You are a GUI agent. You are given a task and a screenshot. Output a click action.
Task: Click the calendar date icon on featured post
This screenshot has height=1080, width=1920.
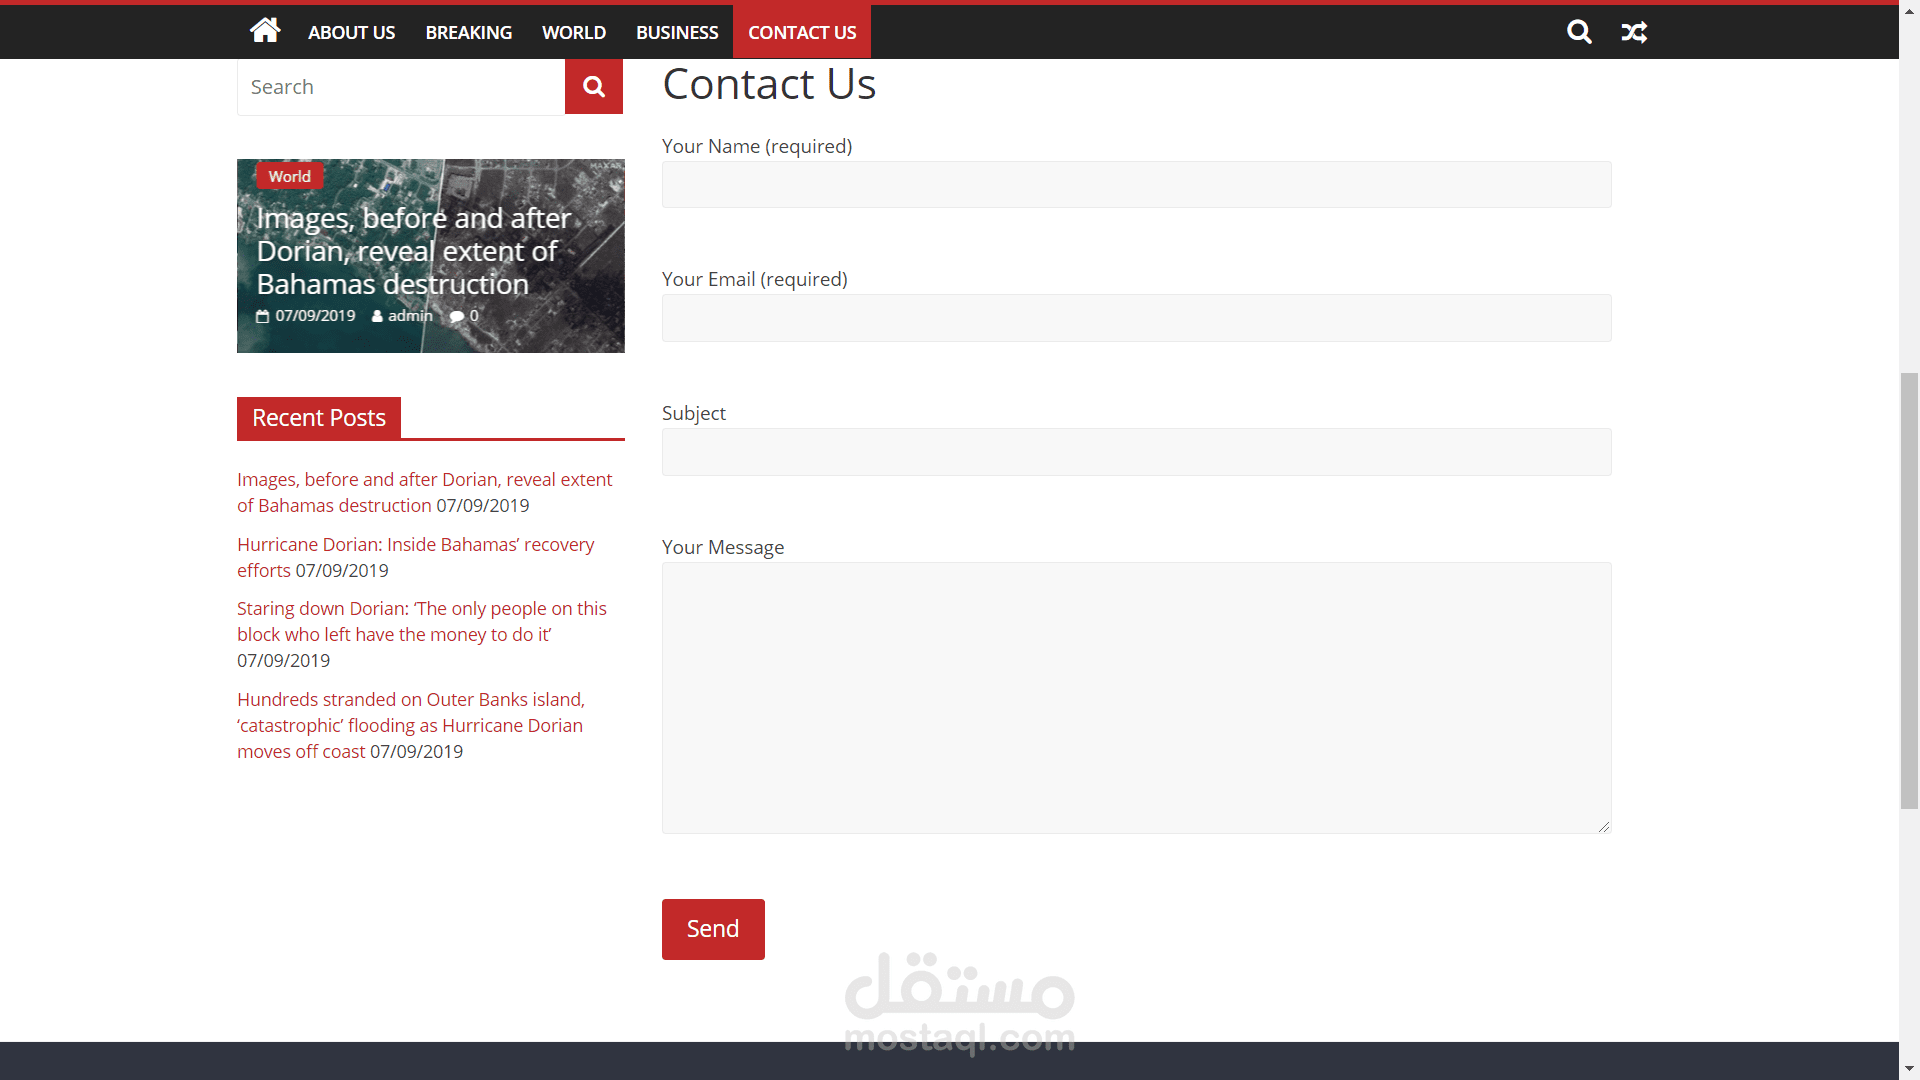(x=263, y=316)
